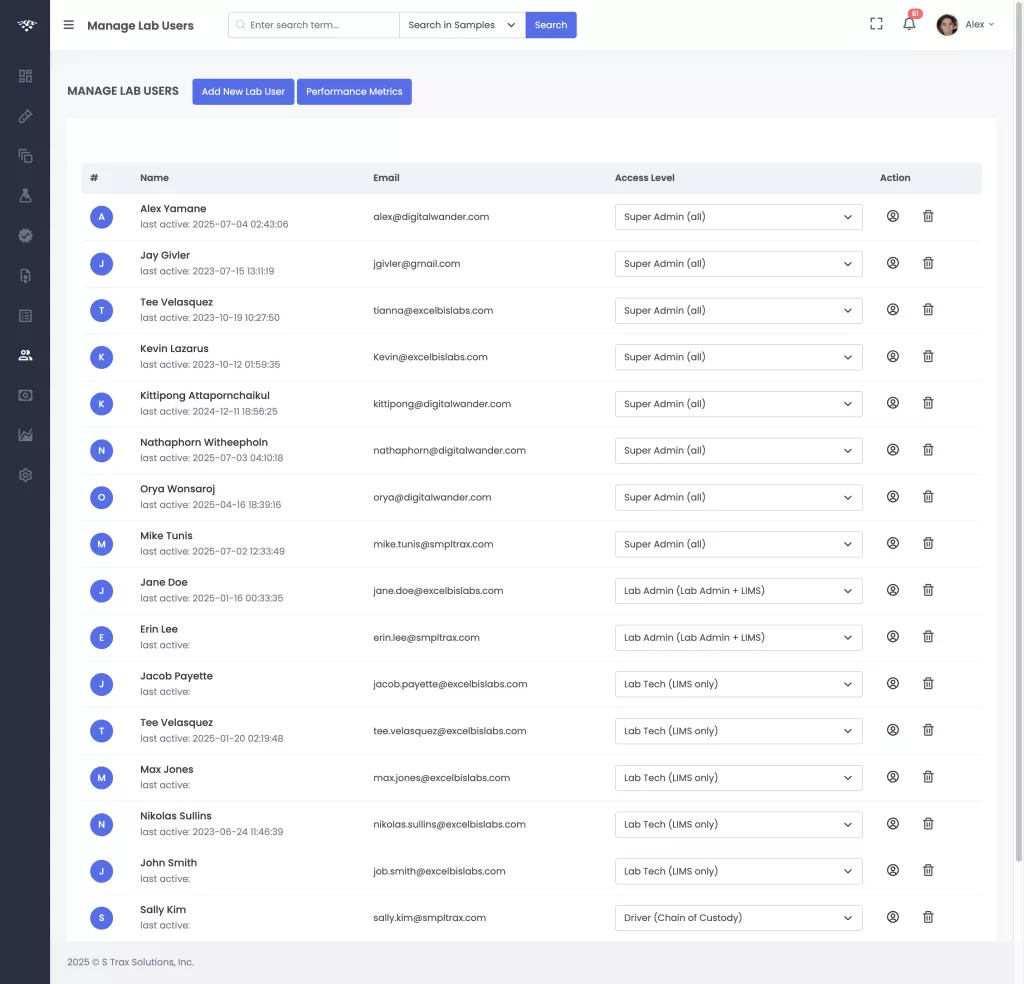View profile icon for Sally Kim
This screenshot has width=1024, height=984.
(893, 917)
